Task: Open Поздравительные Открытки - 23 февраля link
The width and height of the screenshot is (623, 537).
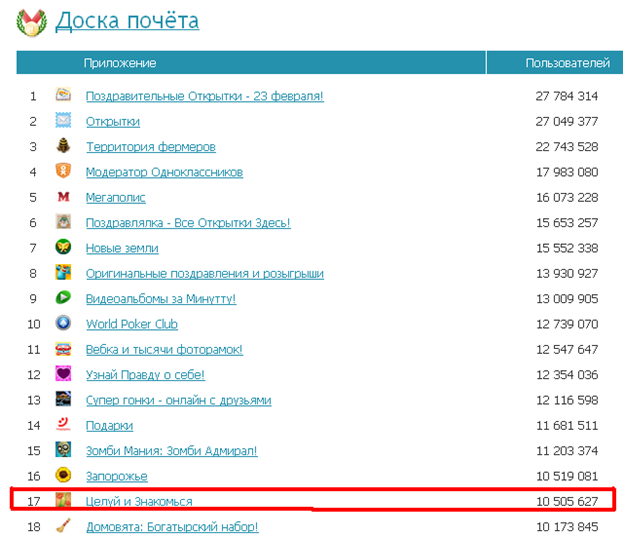Action: point(205,97)
